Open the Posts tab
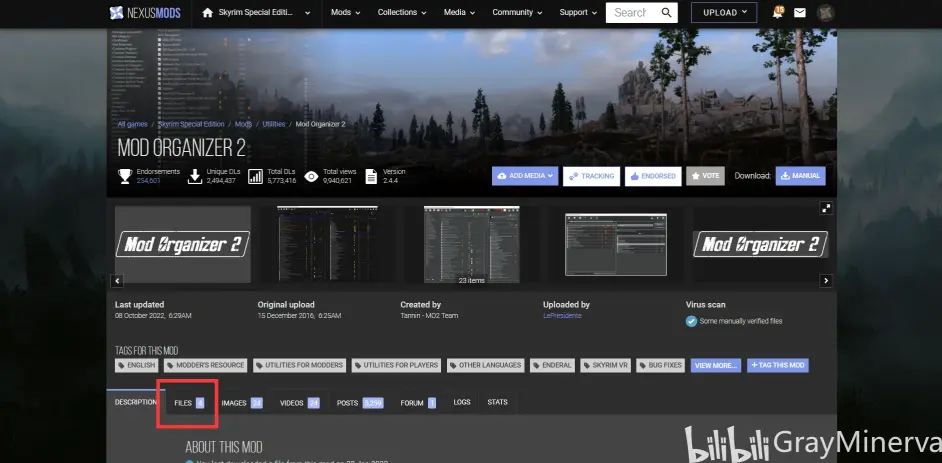942x463 pixels. coord(359,403)
